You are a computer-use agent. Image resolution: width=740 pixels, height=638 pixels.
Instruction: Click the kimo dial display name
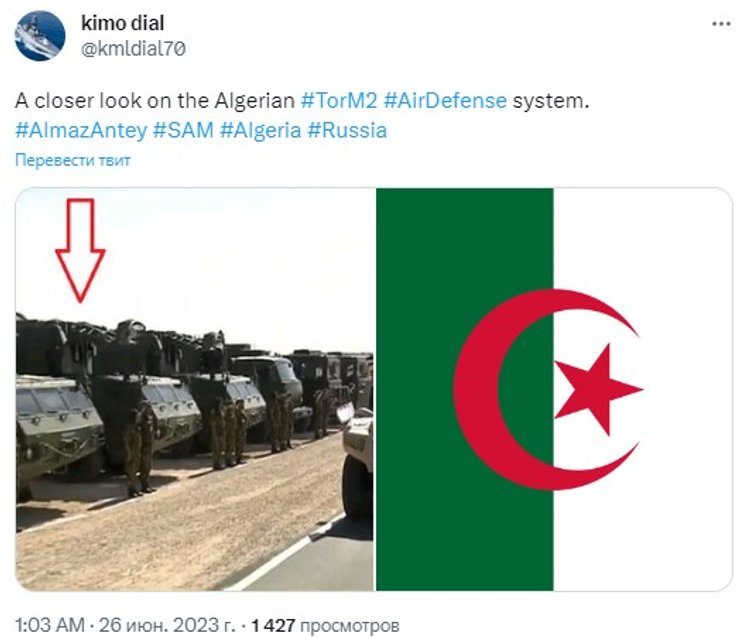click(x=123, y=23)
